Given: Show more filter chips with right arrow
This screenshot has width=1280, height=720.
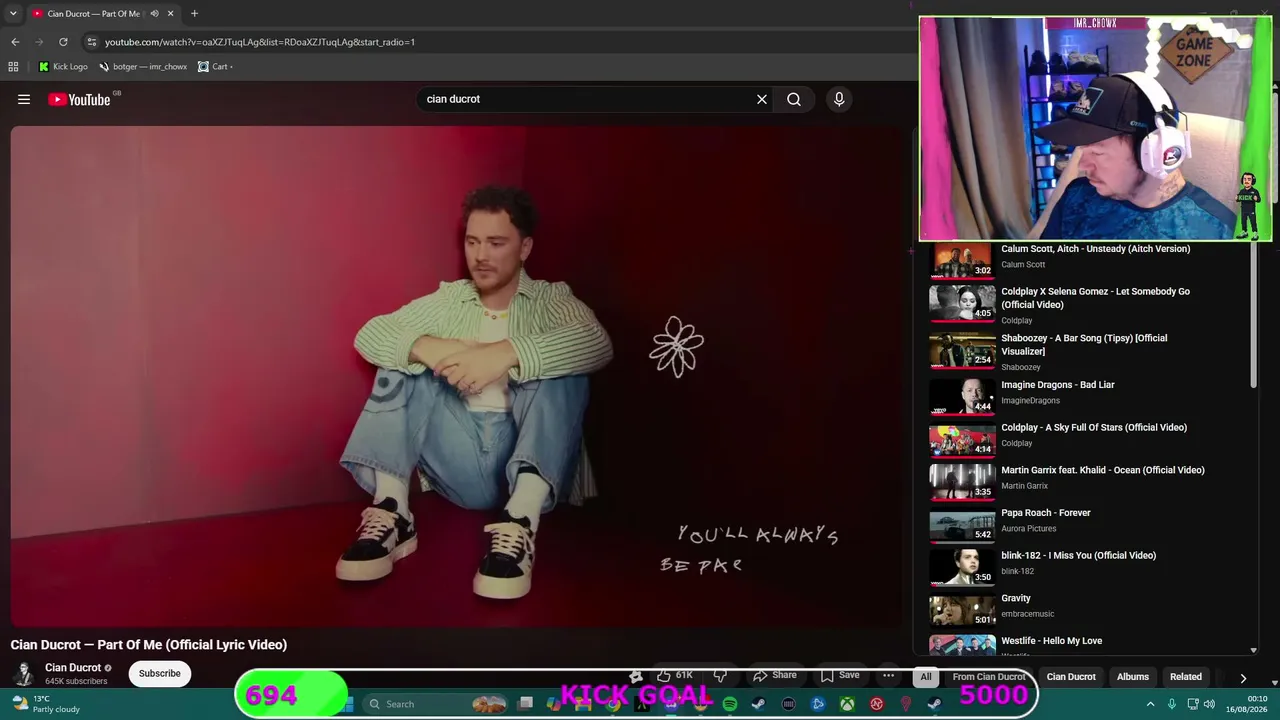Looking at the screenshot, I should coord(1243,677).
